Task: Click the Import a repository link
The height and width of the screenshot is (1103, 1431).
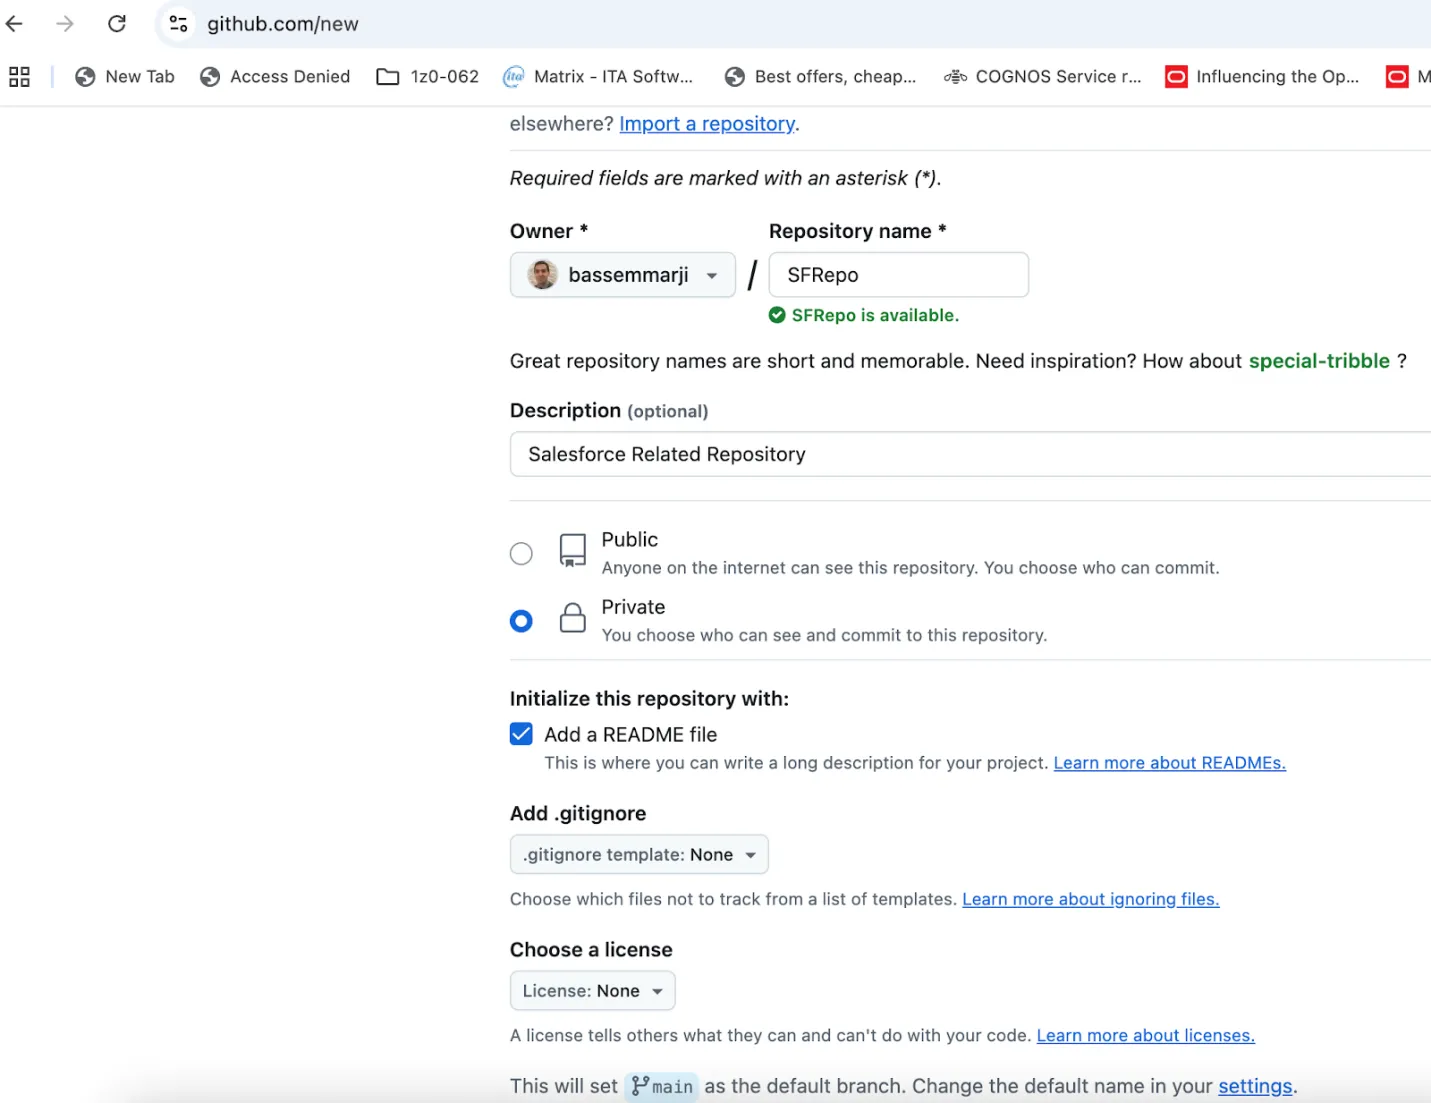Action: pos(707,124)
